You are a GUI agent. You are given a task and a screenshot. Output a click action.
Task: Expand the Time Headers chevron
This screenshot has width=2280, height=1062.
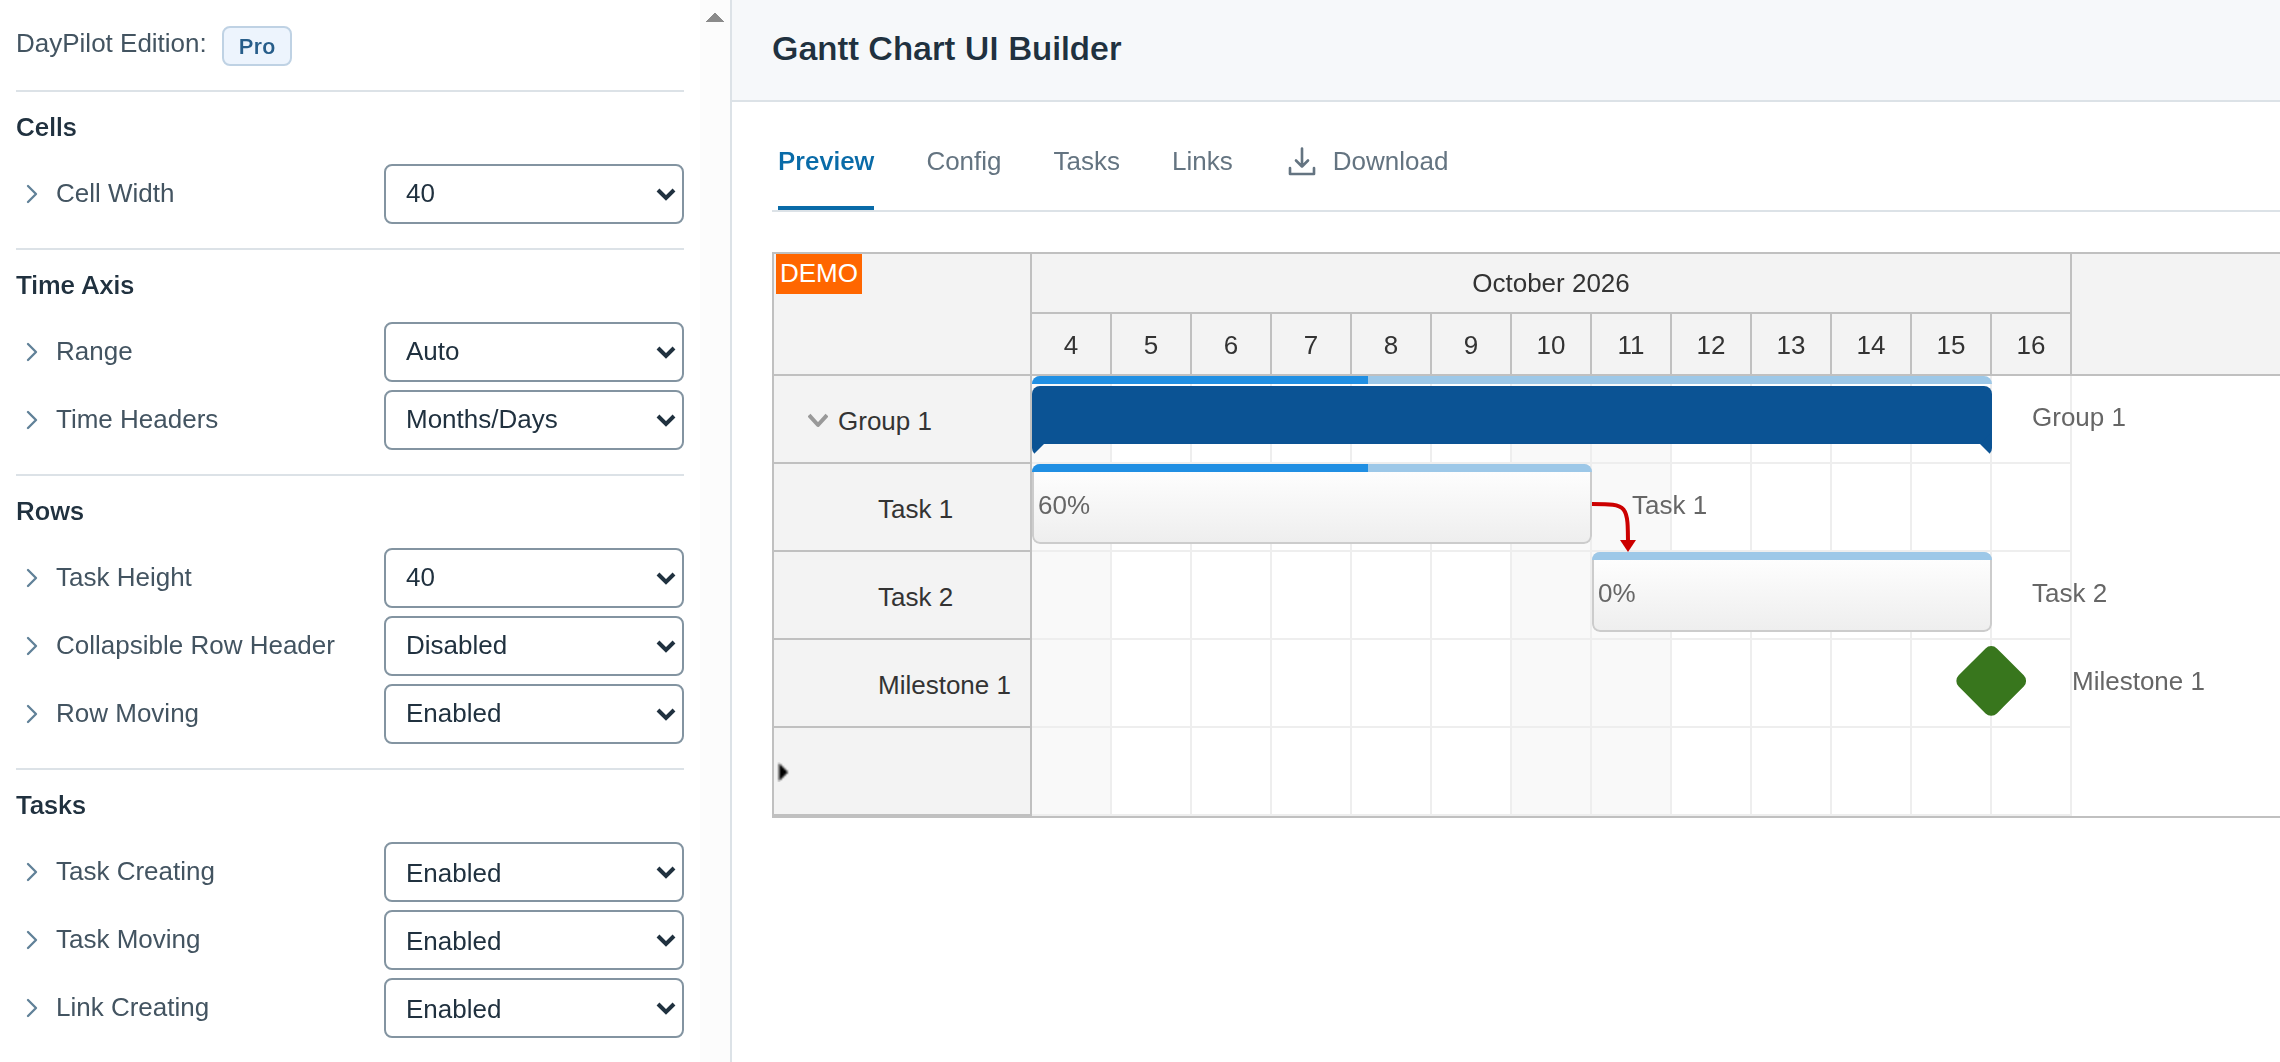pyautogui.click(x=32, y=420)
